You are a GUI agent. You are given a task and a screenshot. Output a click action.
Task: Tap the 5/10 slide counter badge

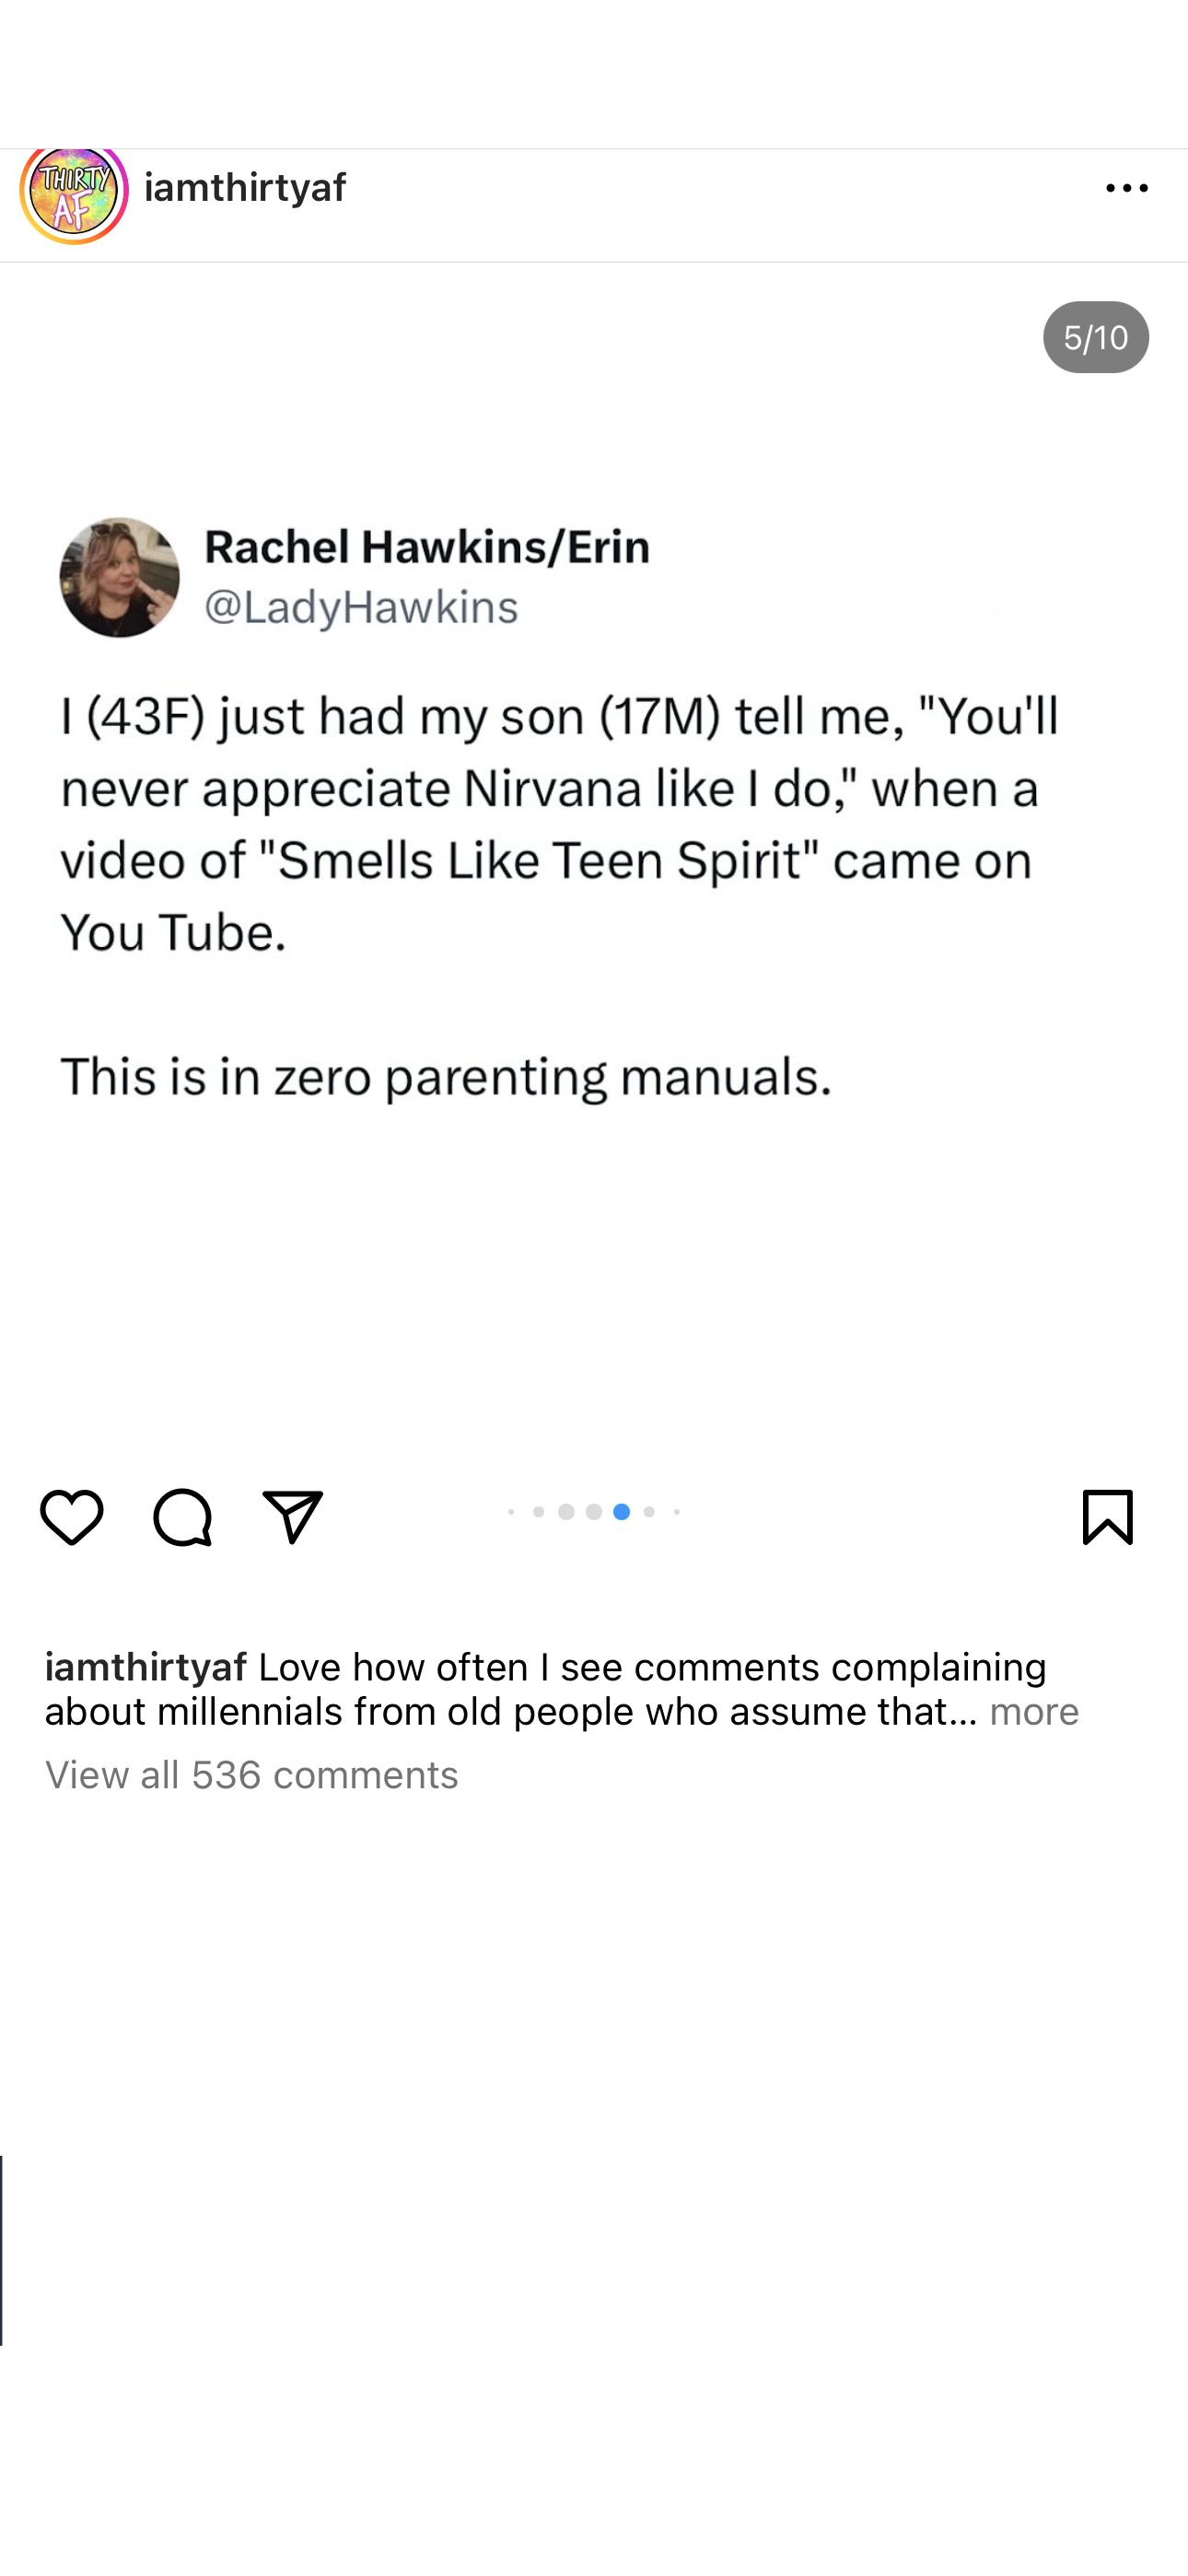1095,338
